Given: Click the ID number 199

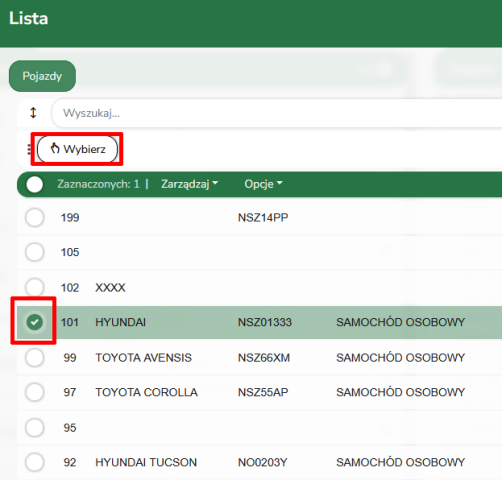Looking at the screenshot, I should pyautogui.click(x=70, y=218).
